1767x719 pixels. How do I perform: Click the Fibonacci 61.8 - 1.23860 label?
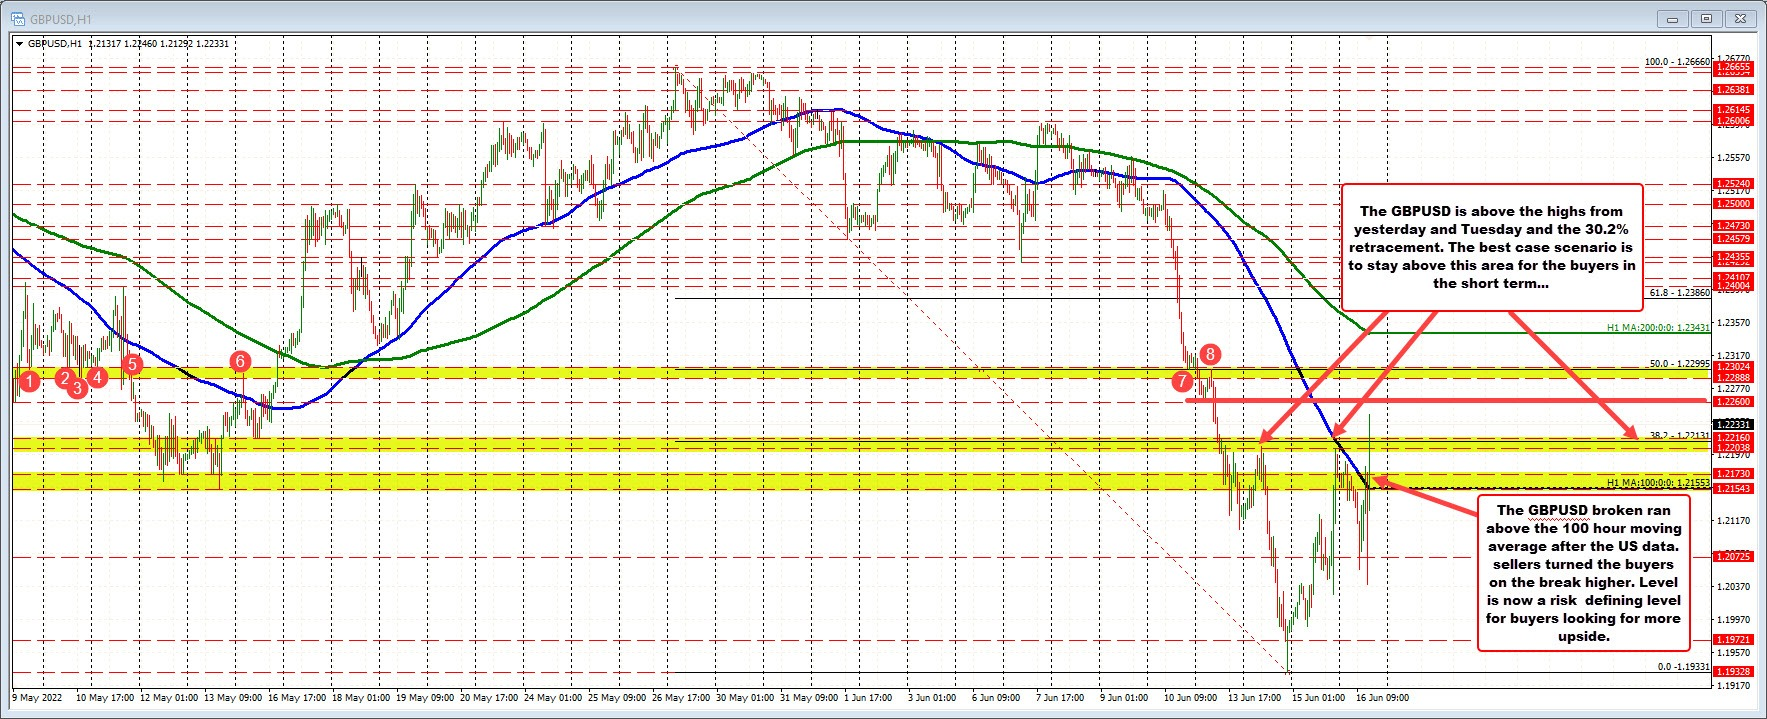click(1680, 293)
